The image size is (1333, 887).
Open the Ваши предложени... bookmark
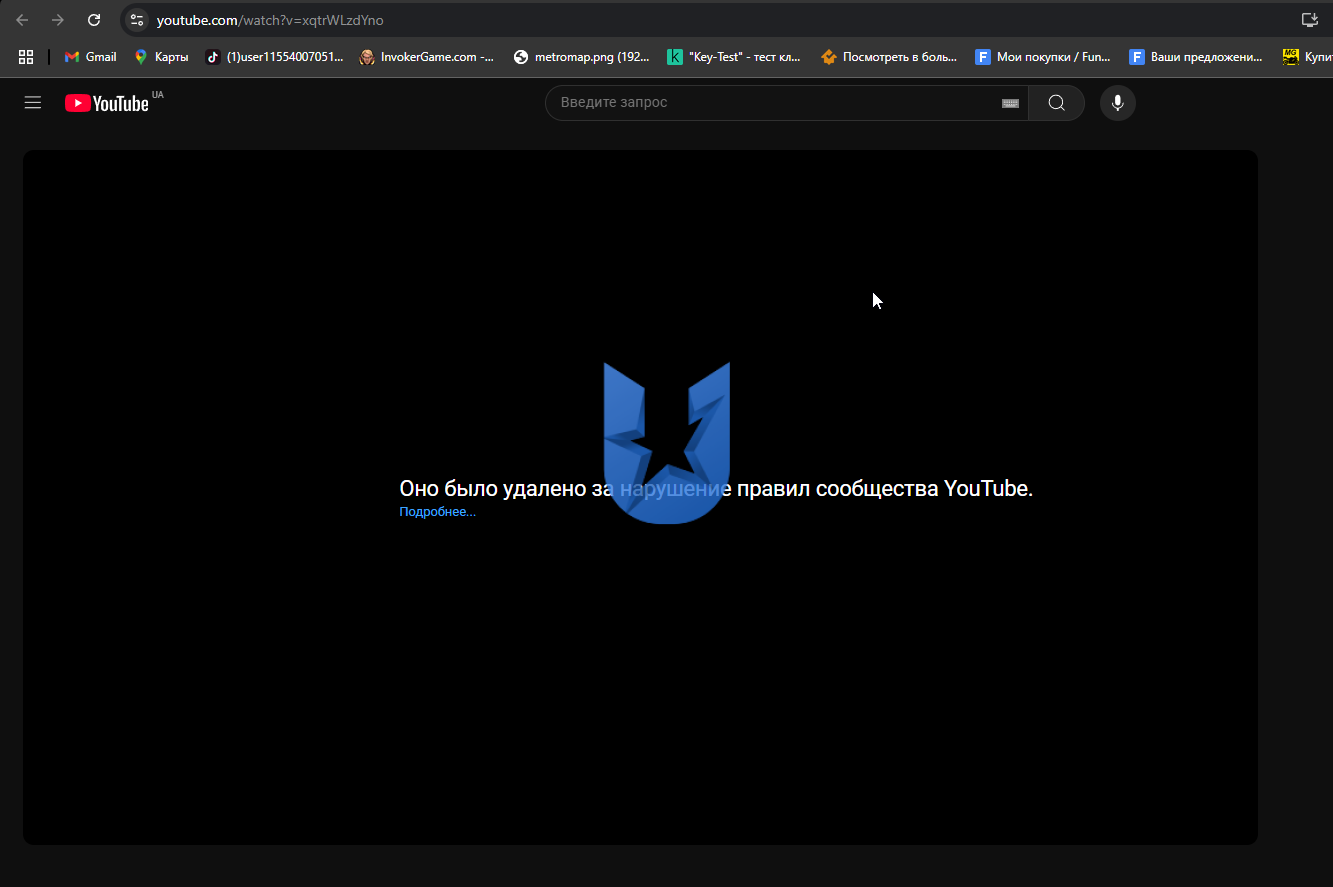[x=1197, y=57]
